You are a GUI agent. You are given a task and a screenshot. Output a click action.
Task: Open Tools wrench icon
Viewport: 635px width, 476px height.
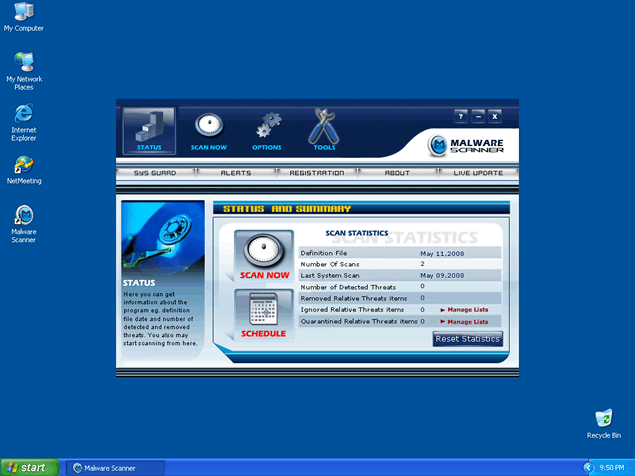(x=324, y=127)
